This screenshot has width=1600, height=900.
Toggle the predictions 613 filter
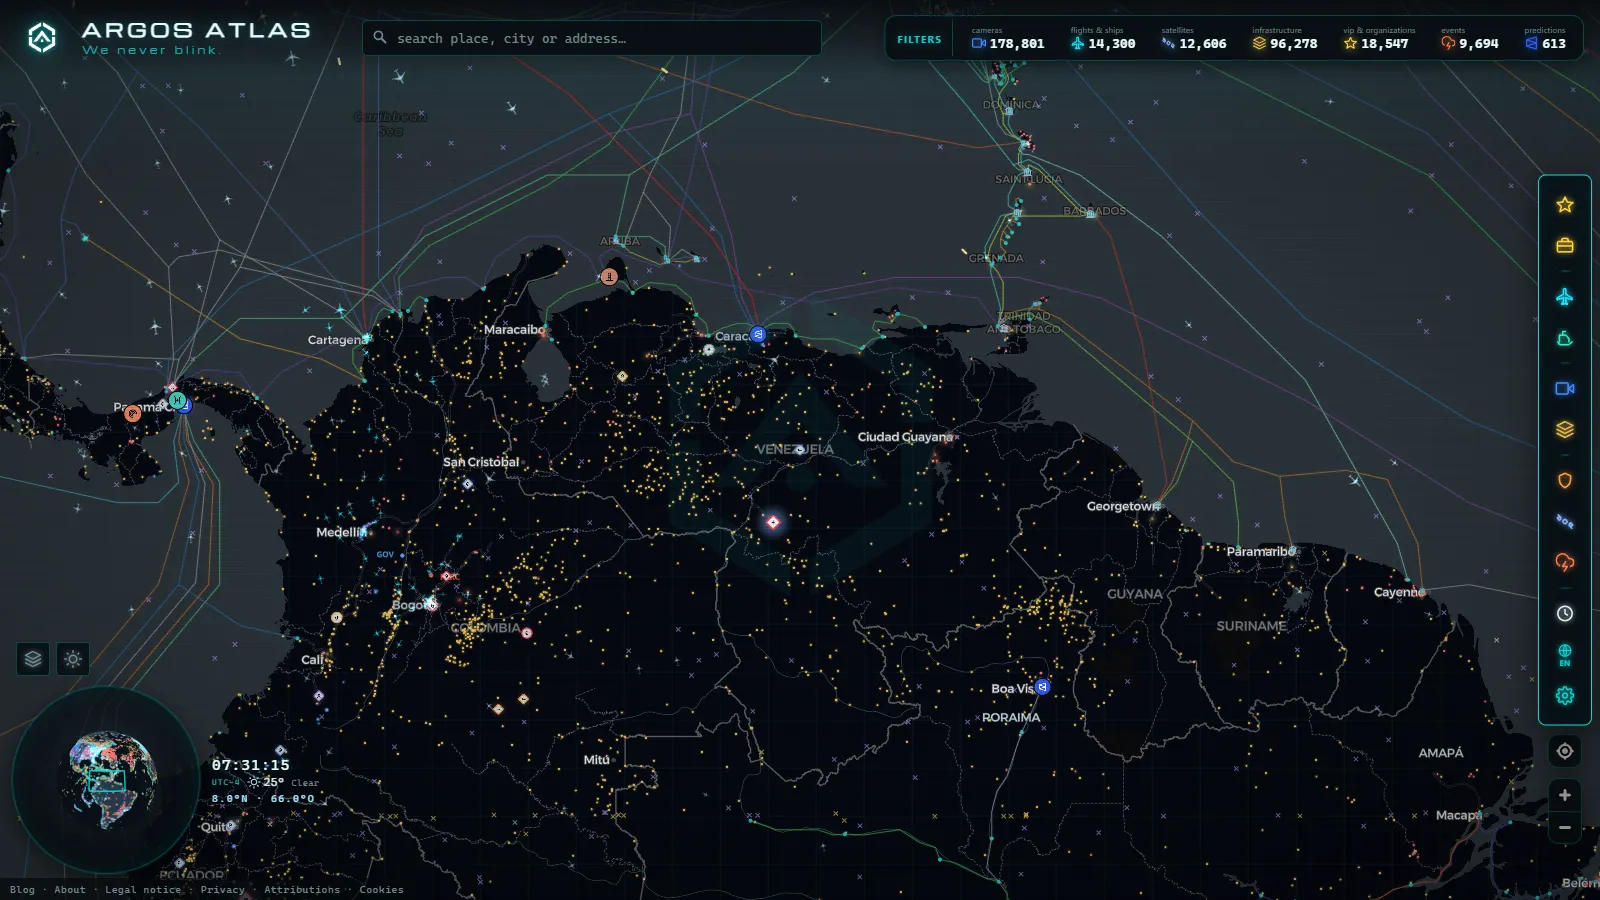coord(1545,39)
